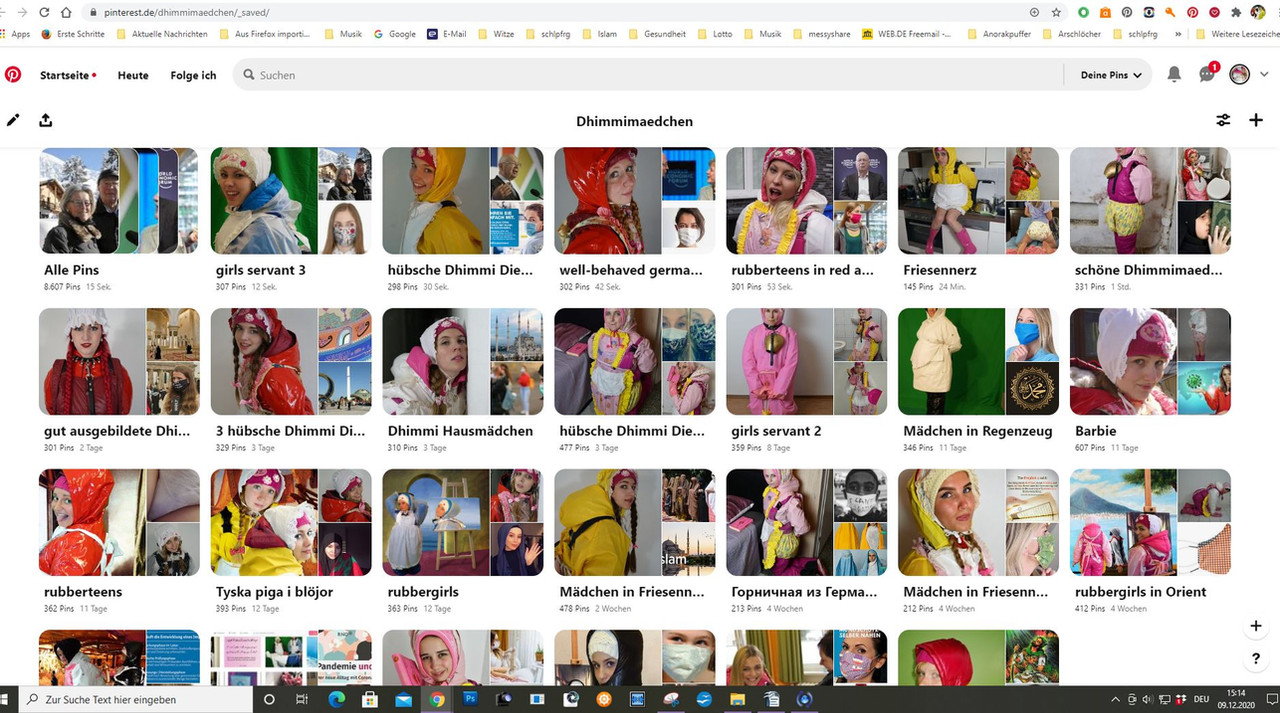
Task: Open the girls servant 2 board
Action: pyautogui.click(x=806, y=380)
